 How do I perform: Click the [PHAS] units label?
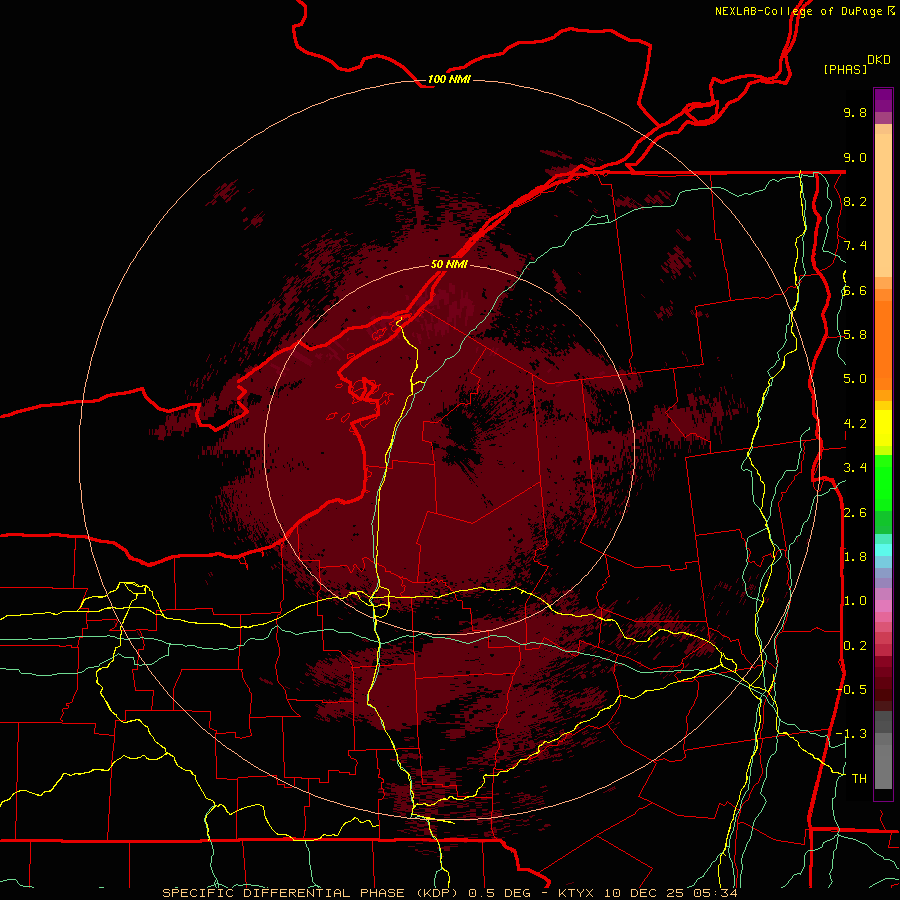click(845, 69)
